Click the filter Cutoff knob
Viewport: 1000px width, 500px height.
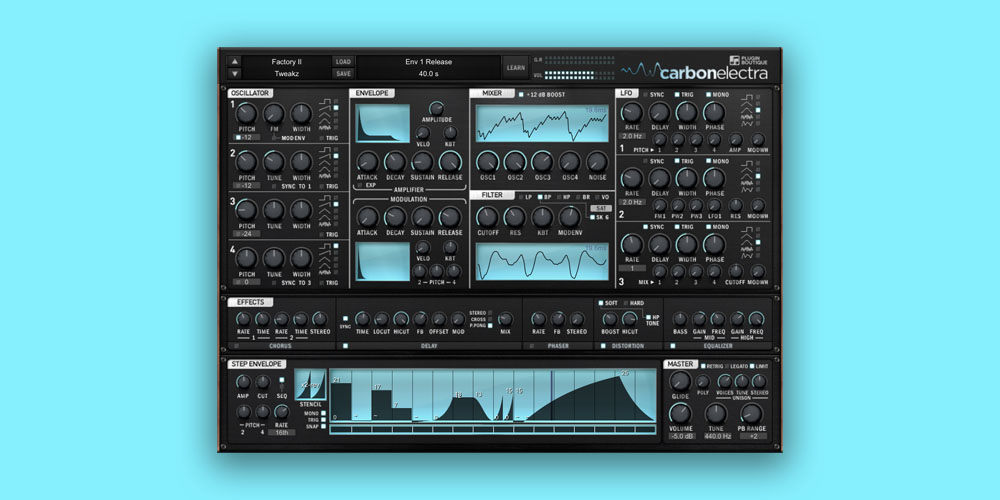[487, 217]
